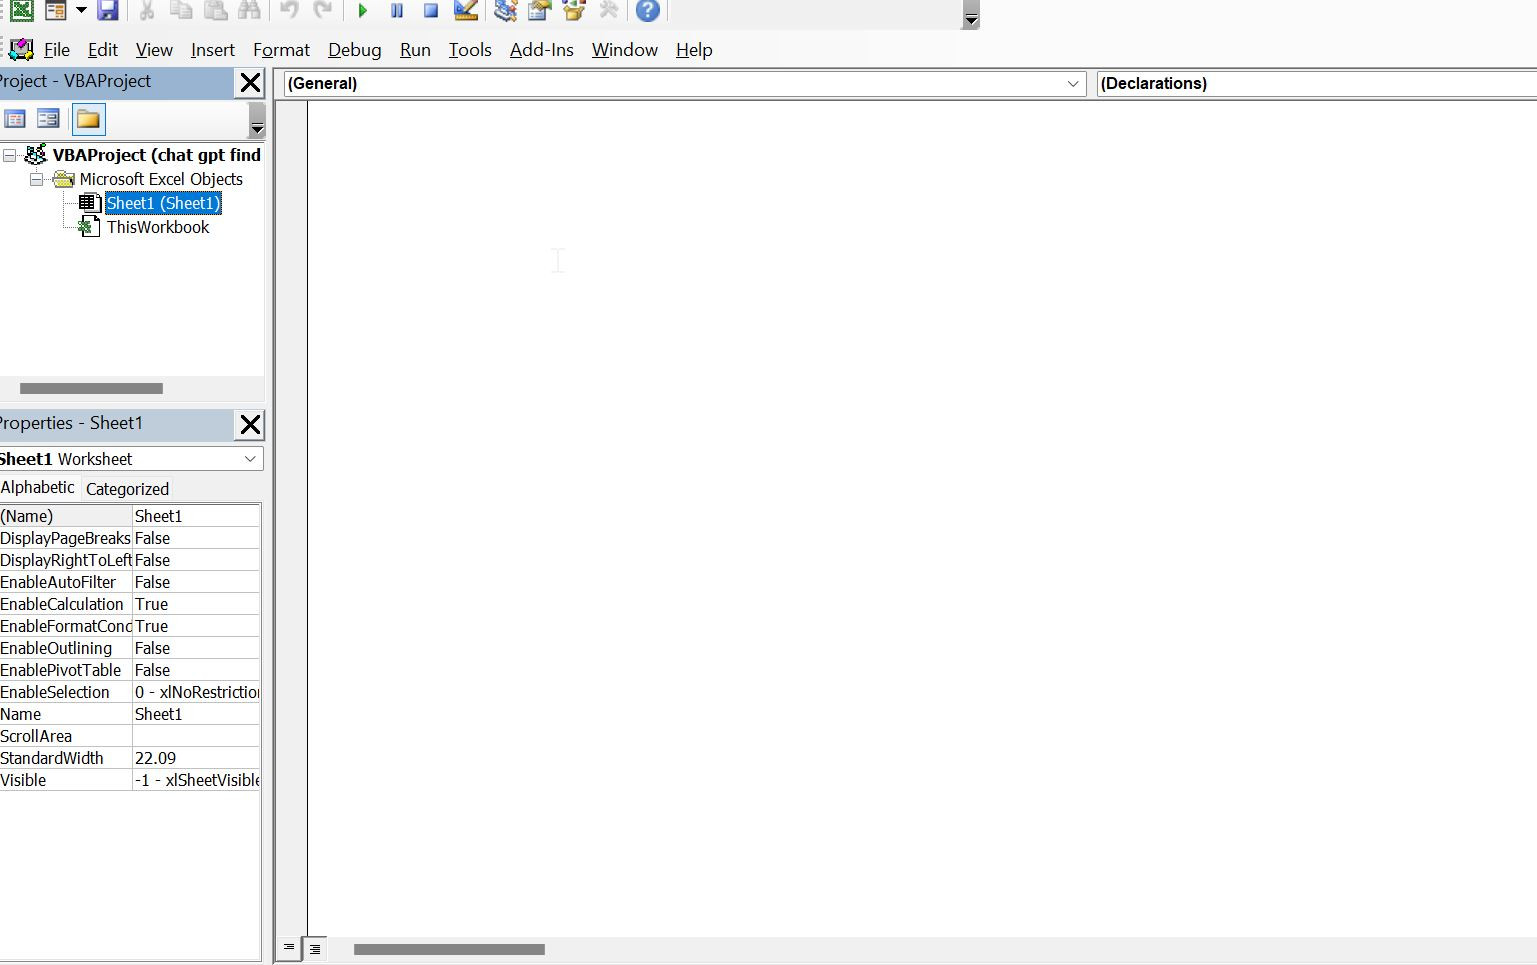
Task: Open the Tools menu
Action: point(470,50)
